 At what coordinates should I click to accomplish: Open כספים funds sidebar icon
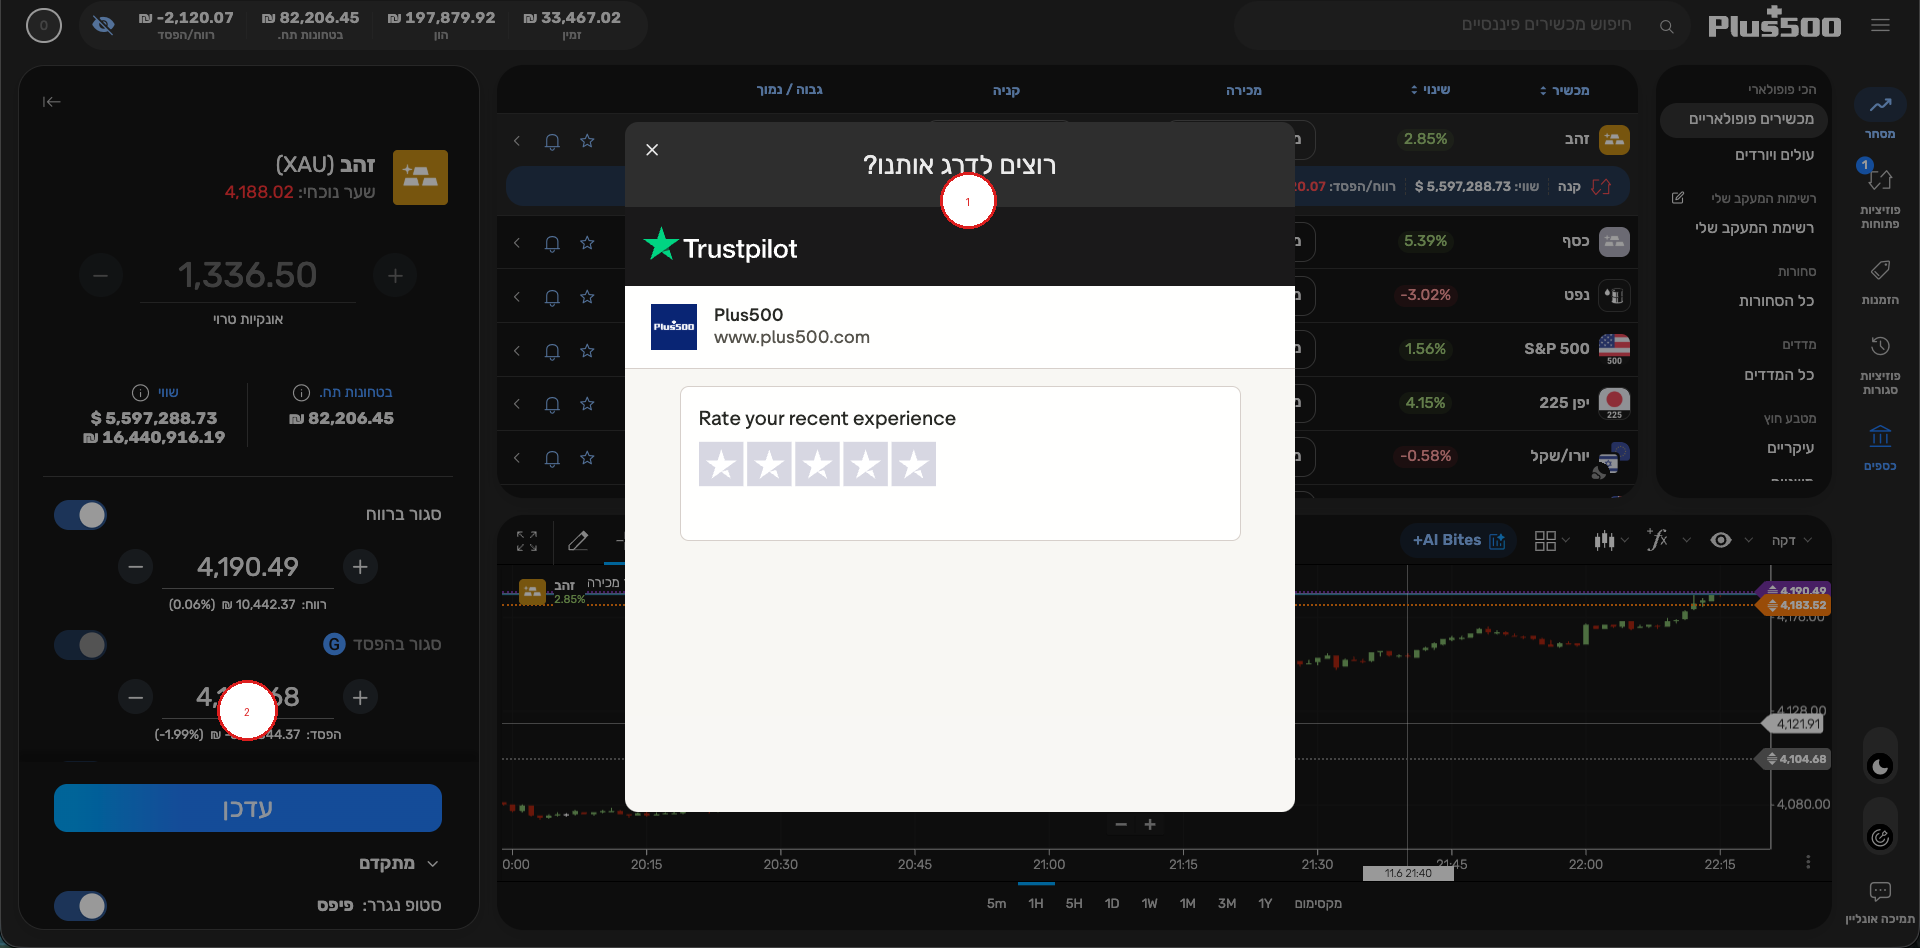[x=1880, y=447]
